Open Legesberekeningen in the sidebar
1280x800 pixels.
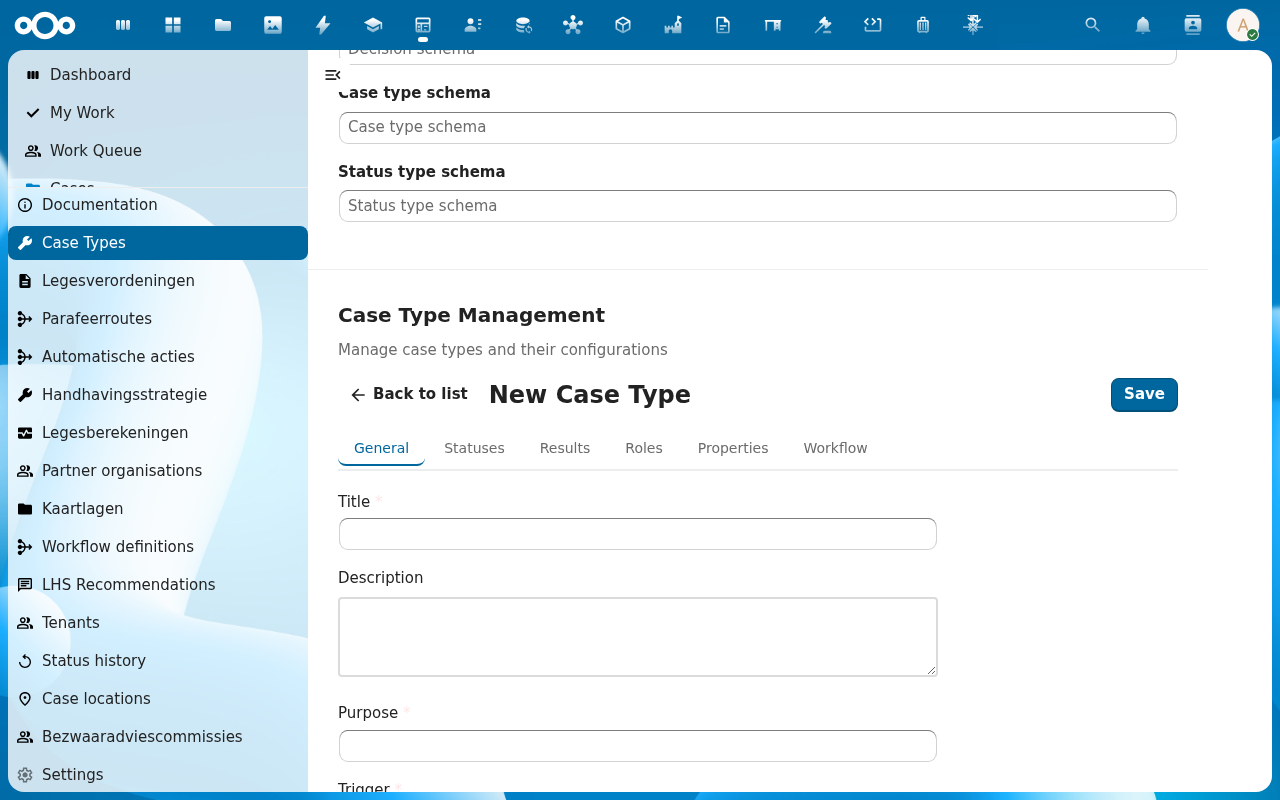click(x=158, y=433)
